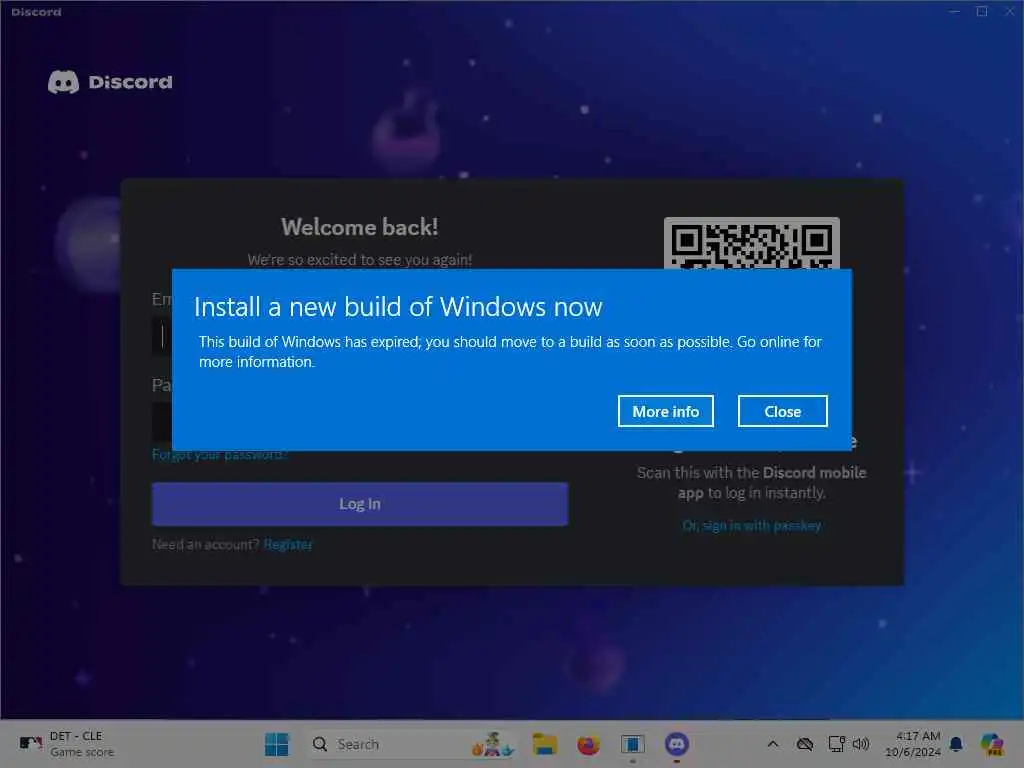
Task: Open the Copilot preview icon
Action: (992, 744)
